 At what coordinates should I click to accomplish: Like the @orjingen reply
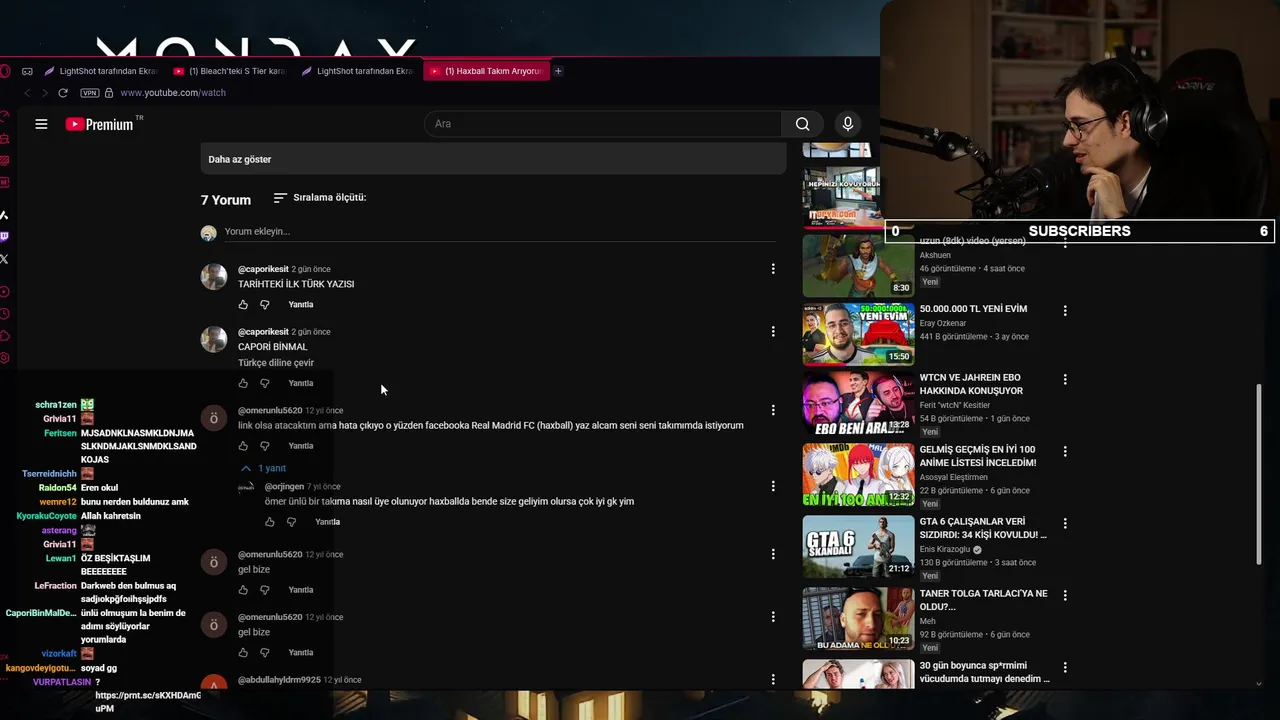pyautogui.click(x=270, y=522)
